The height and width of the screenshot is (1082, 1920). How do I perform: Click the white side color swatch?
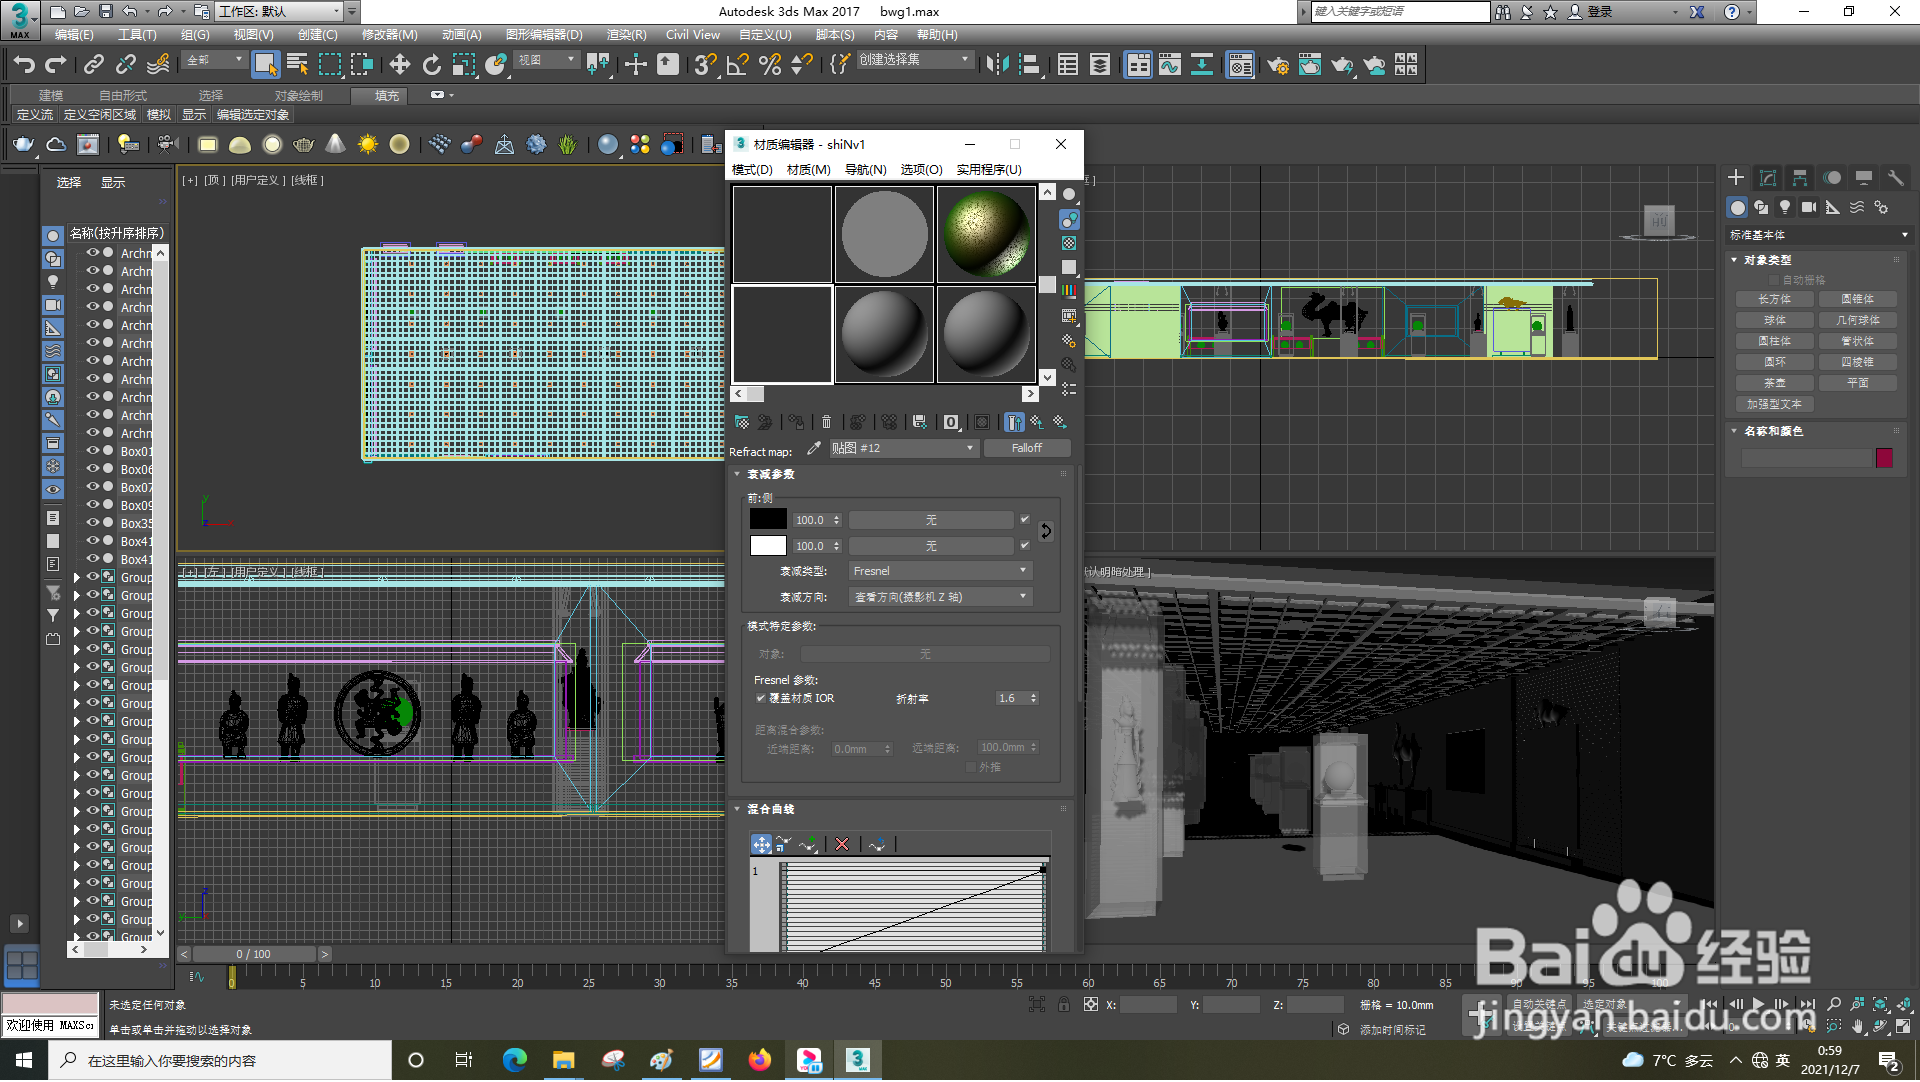(x=768, y=545)
